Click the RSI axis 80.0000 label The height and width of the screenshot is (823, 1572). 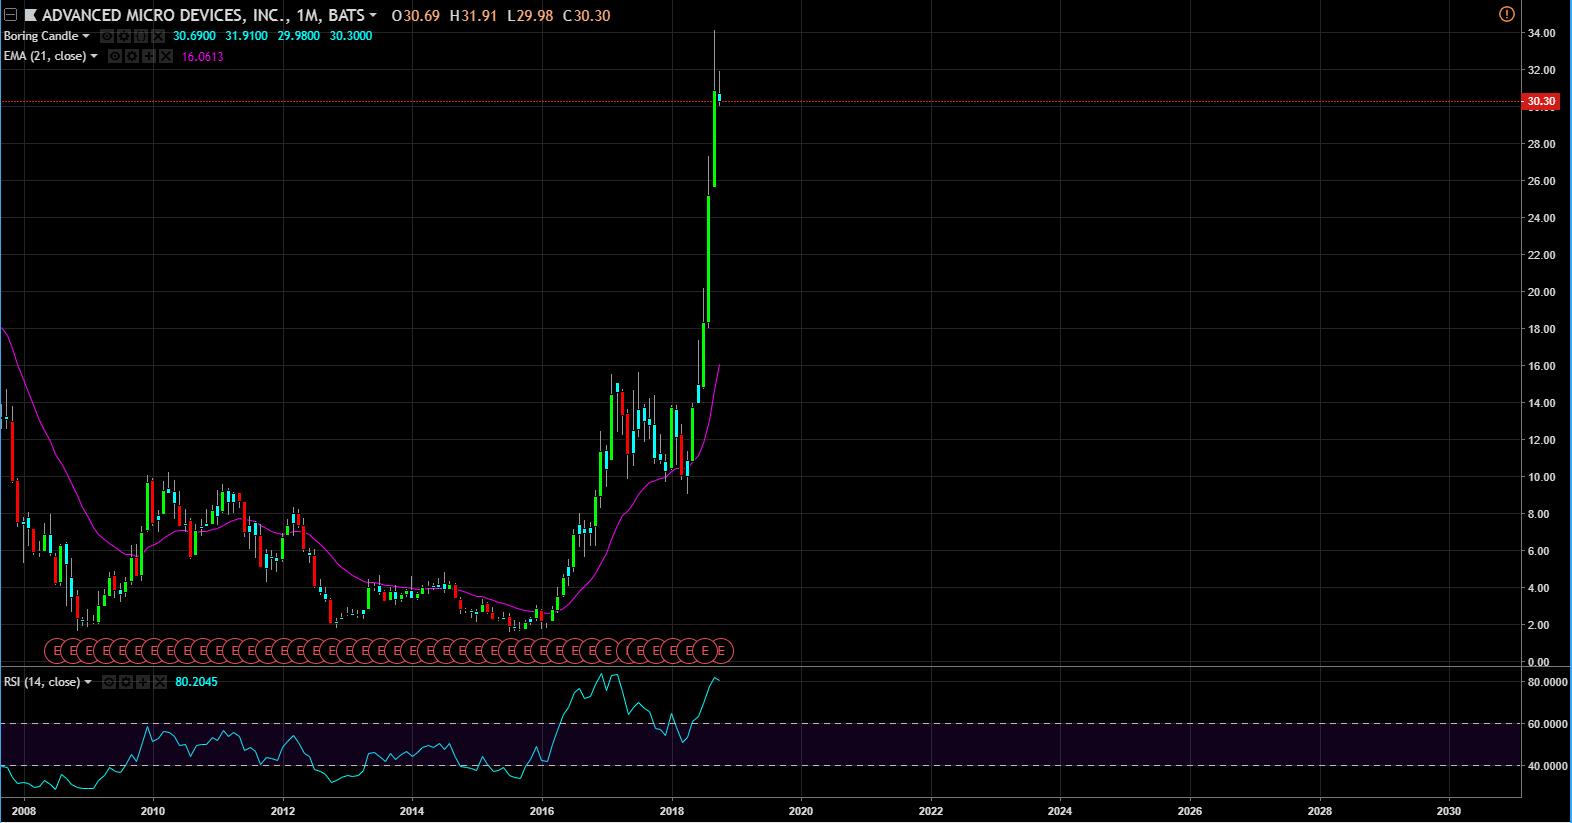pyautogui.click(x=1547, y=682)
